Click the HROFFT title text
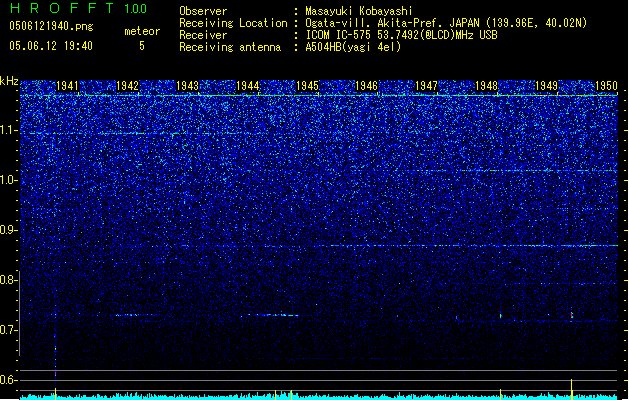The height and width of the screenshot is (400, 629). click(62, 8)
